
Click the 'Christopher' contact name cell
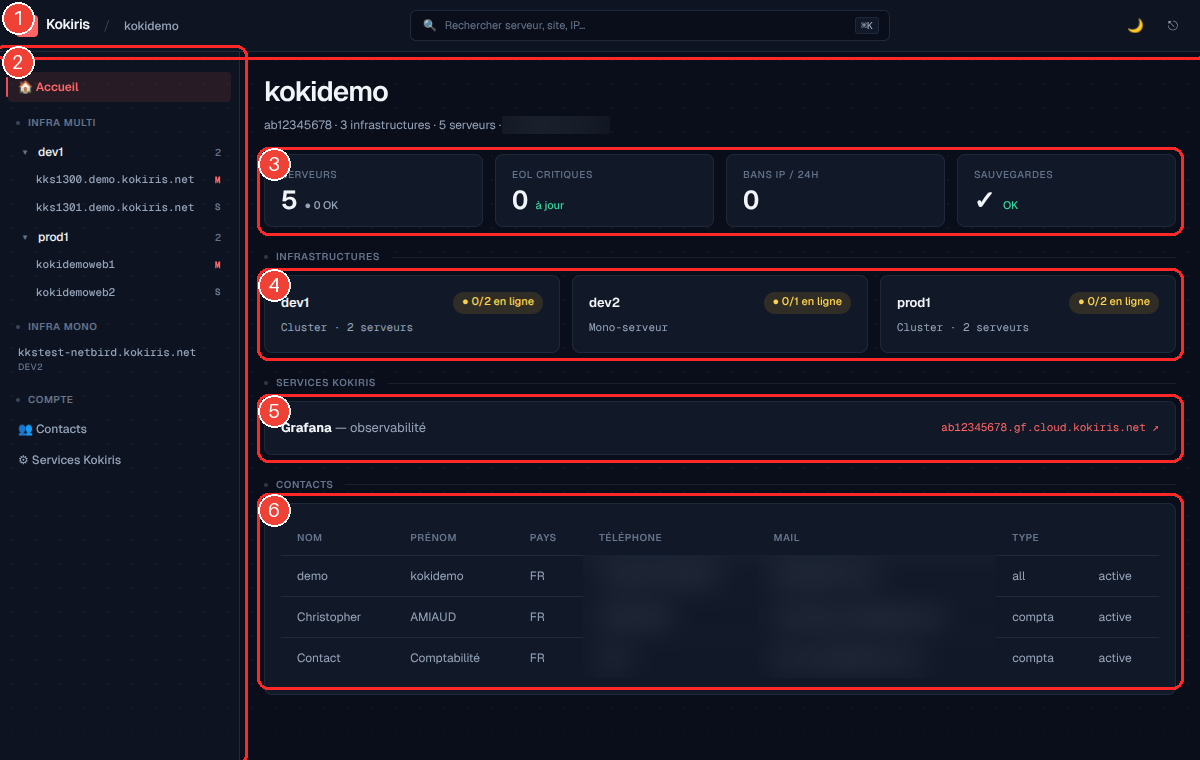click(329, 617)
